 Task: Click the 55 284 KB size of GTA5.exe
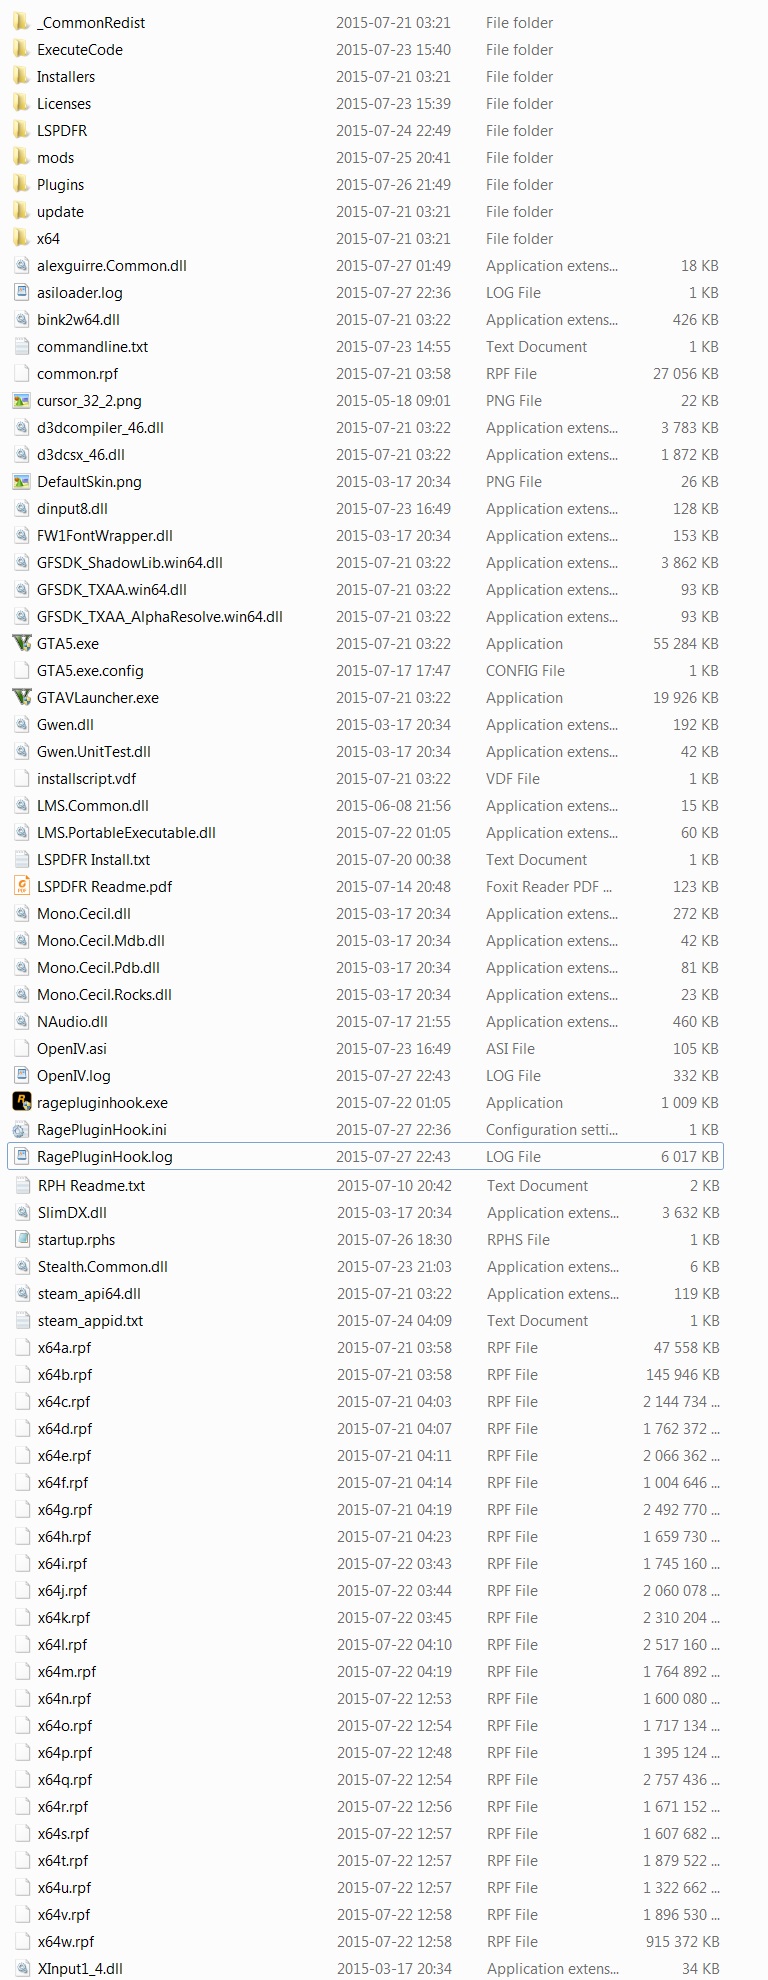[x=686, y=644]
